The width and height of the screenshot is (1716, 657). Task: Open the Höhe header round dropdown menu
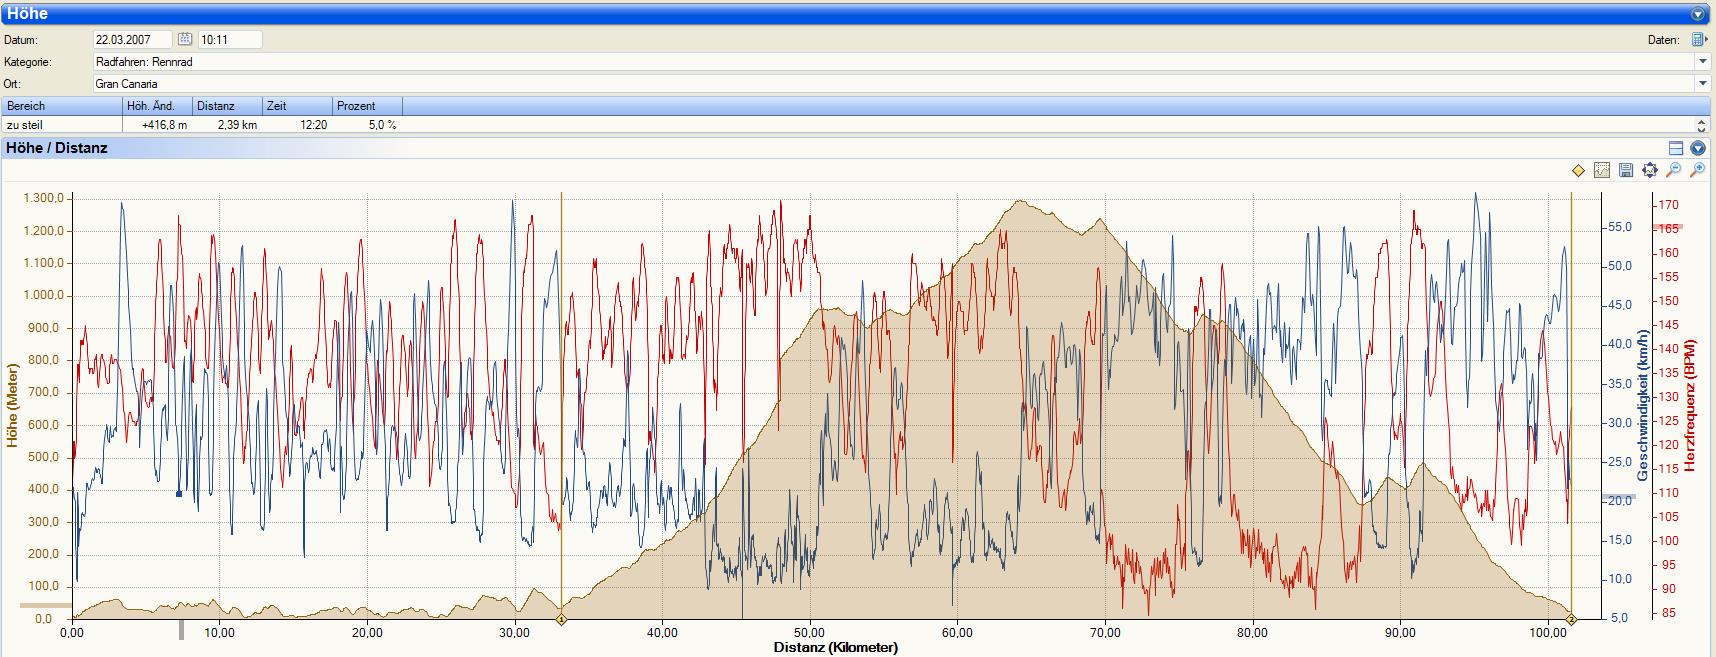(x=1697, y=15)
